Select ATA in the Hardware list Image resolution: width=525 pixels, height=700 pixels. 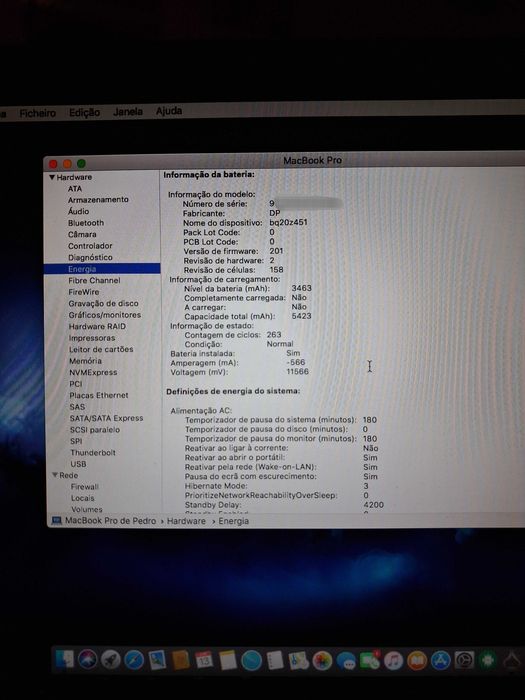pos(75,188)
